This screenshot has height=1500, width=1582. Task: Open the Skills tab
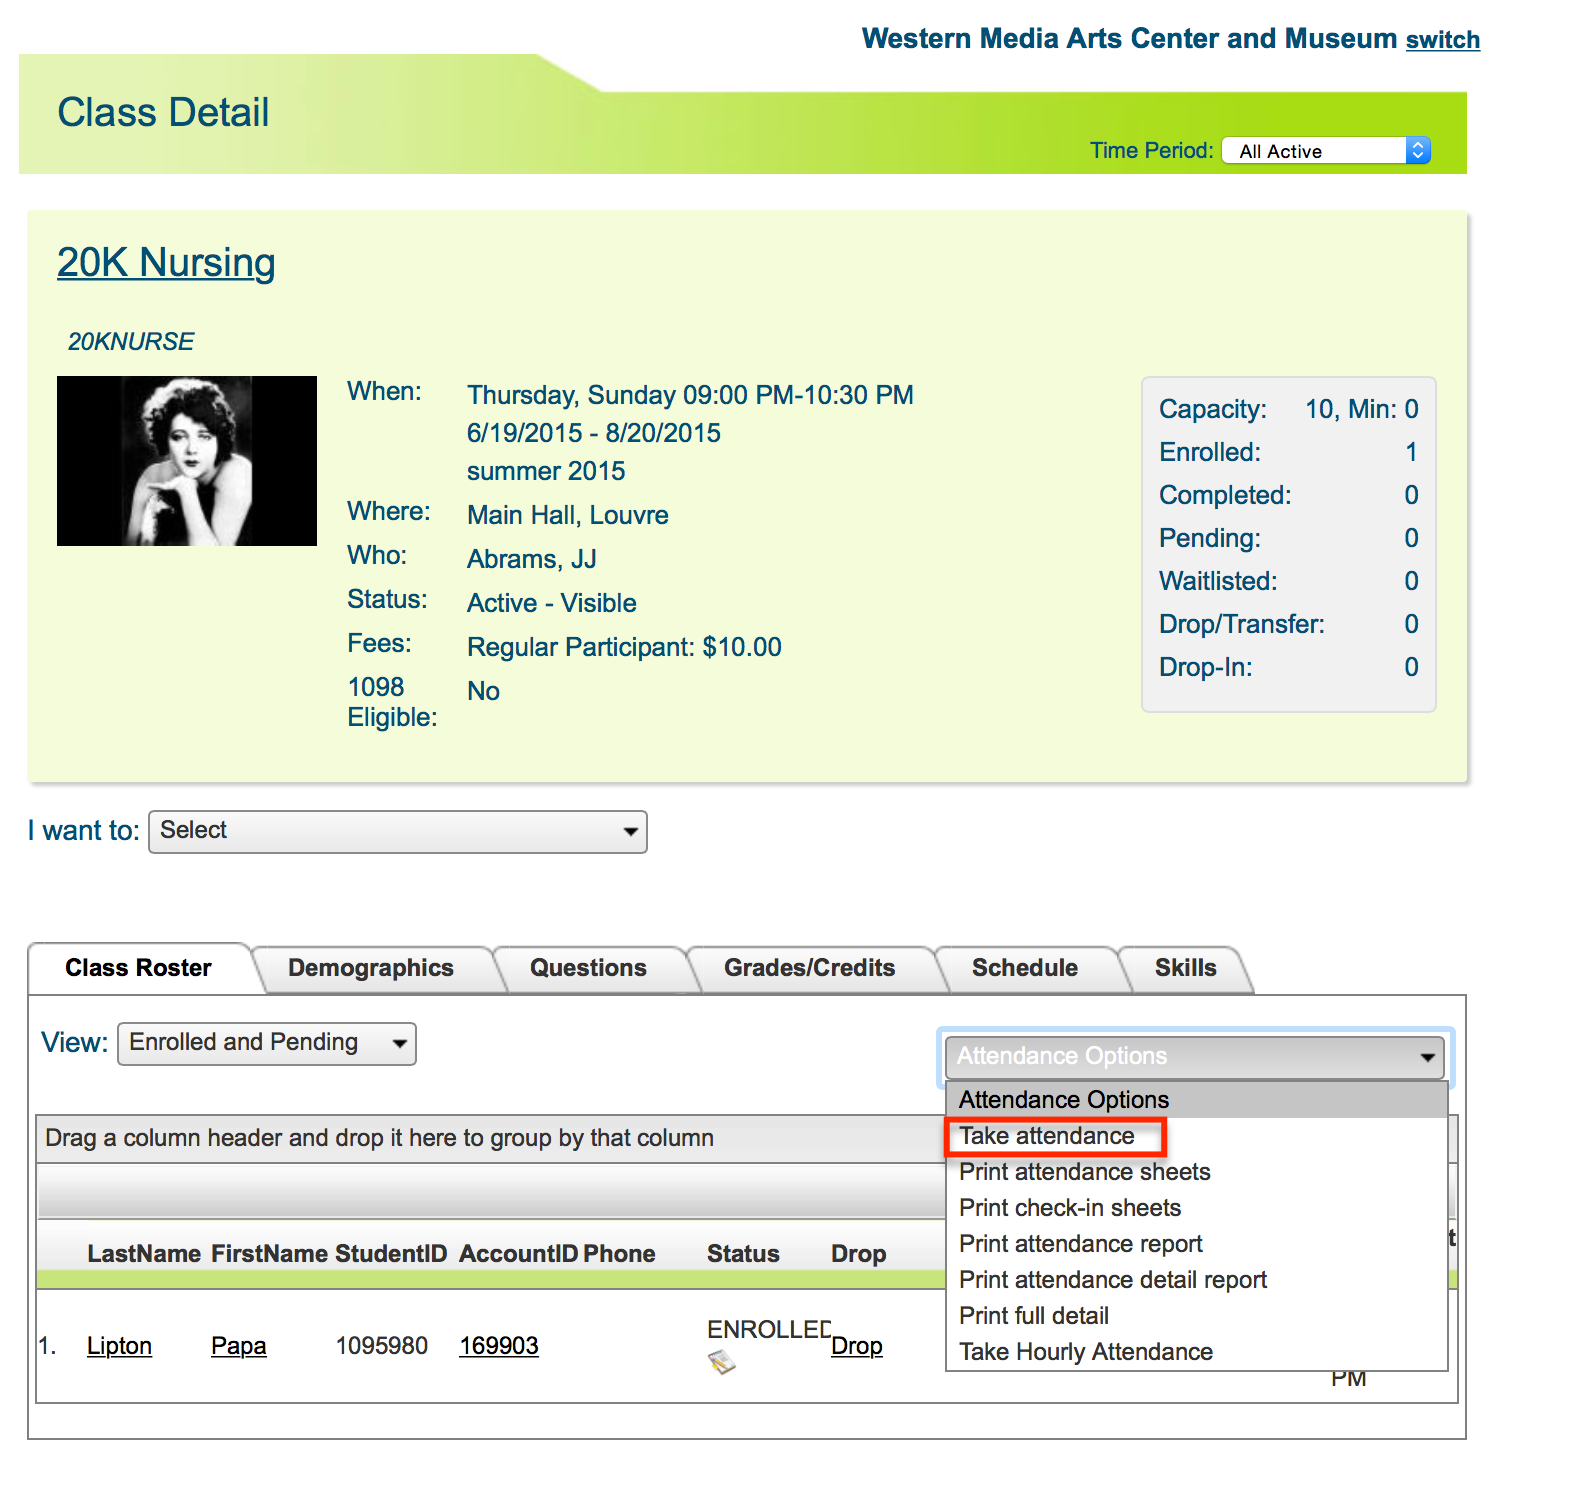tap(1185, 968)
